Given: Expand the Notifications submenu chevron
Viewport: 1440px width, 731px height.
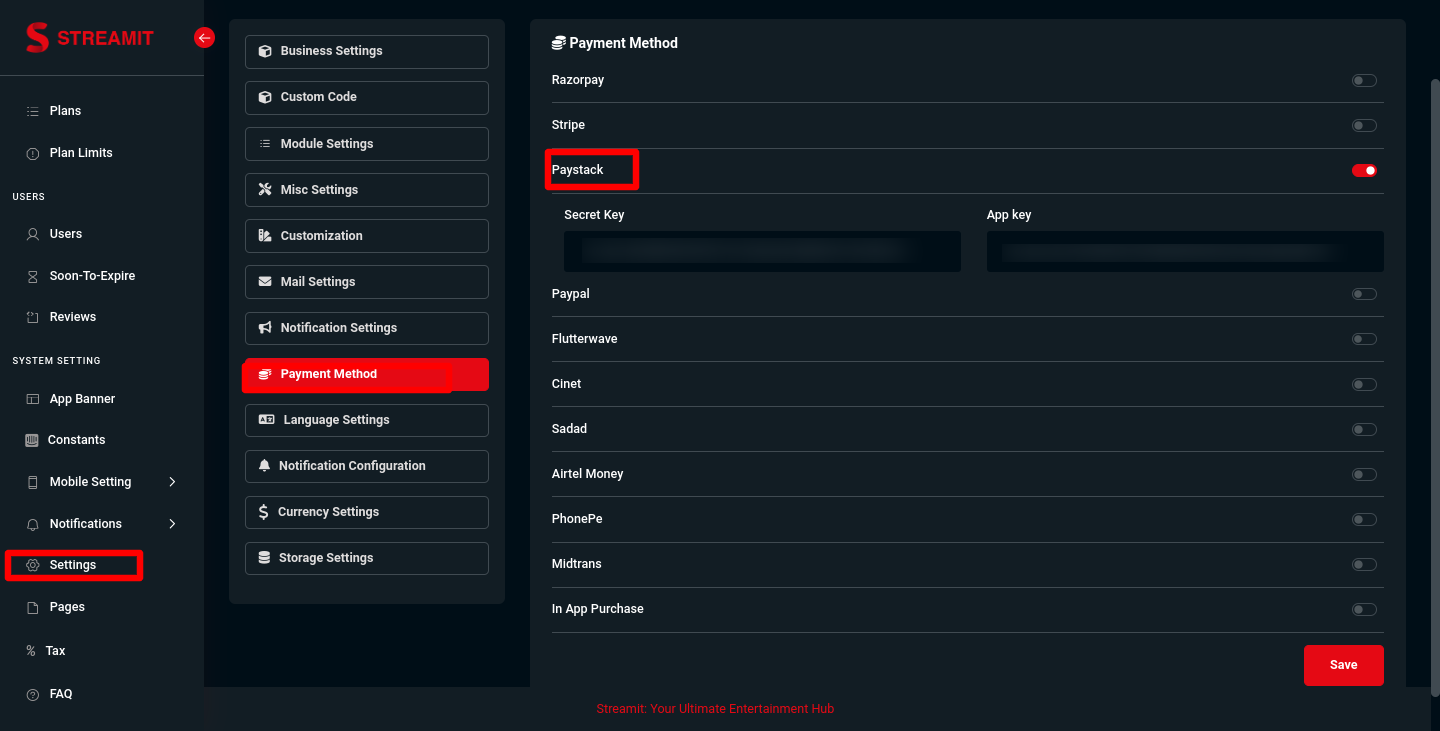Looking at the screenshot, I should [172, 524].
